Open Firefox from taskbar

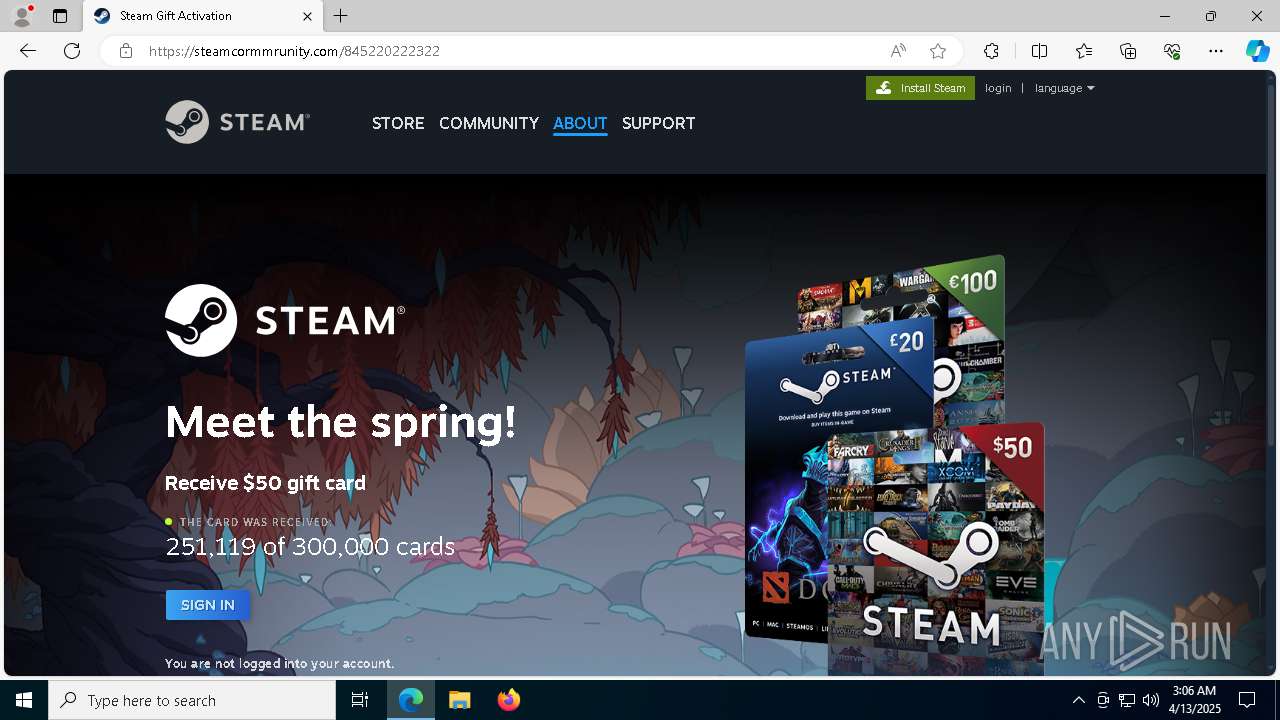(x=509, y=700)
